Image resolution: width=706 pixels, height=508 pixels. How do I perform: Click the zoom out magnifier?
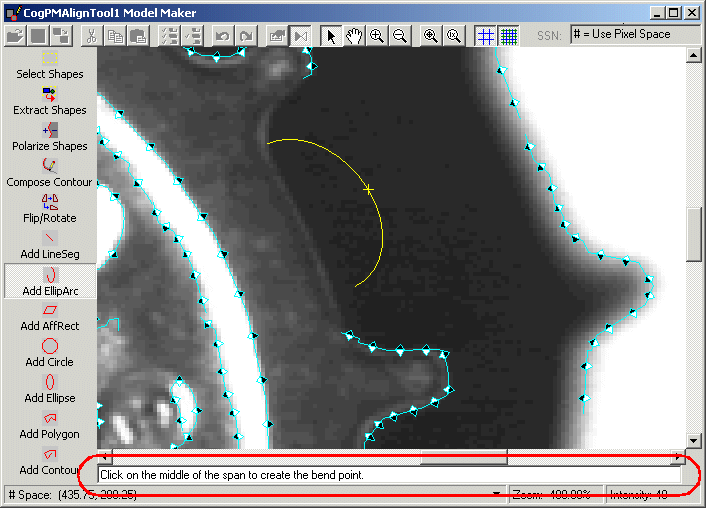pos(399,35)
